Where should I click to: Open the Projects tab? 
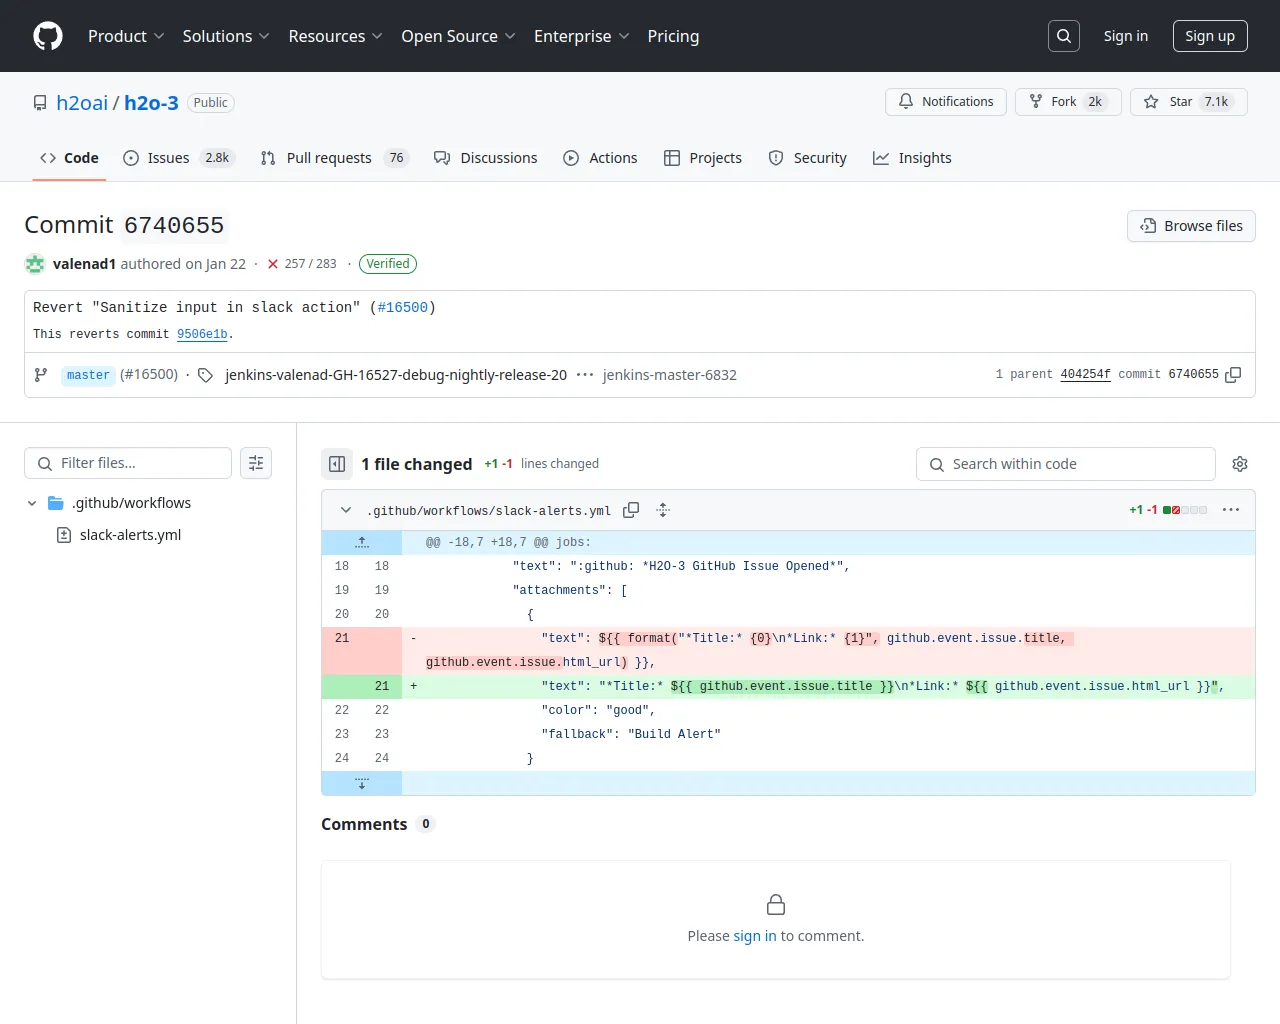click(x=703, y=158)
